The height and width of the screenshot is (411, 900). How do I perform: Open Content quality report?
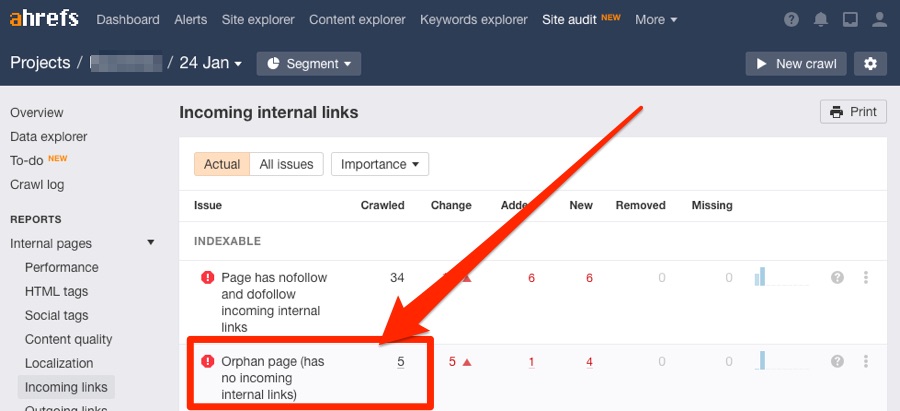(68, 340)
